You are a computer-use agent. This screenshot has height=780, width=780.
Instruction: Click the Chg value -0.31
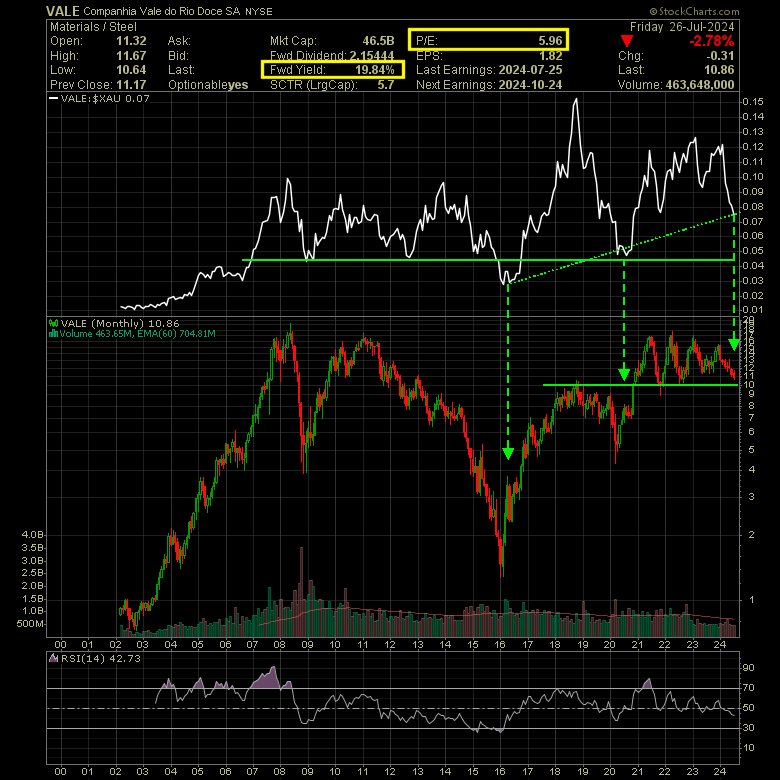[x=720, y=56]
